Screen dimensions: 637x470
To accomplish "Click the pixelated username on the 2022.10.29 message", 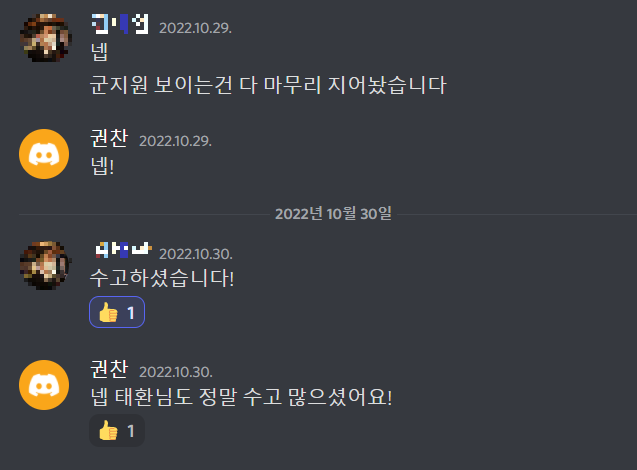I will coord(120,24).
